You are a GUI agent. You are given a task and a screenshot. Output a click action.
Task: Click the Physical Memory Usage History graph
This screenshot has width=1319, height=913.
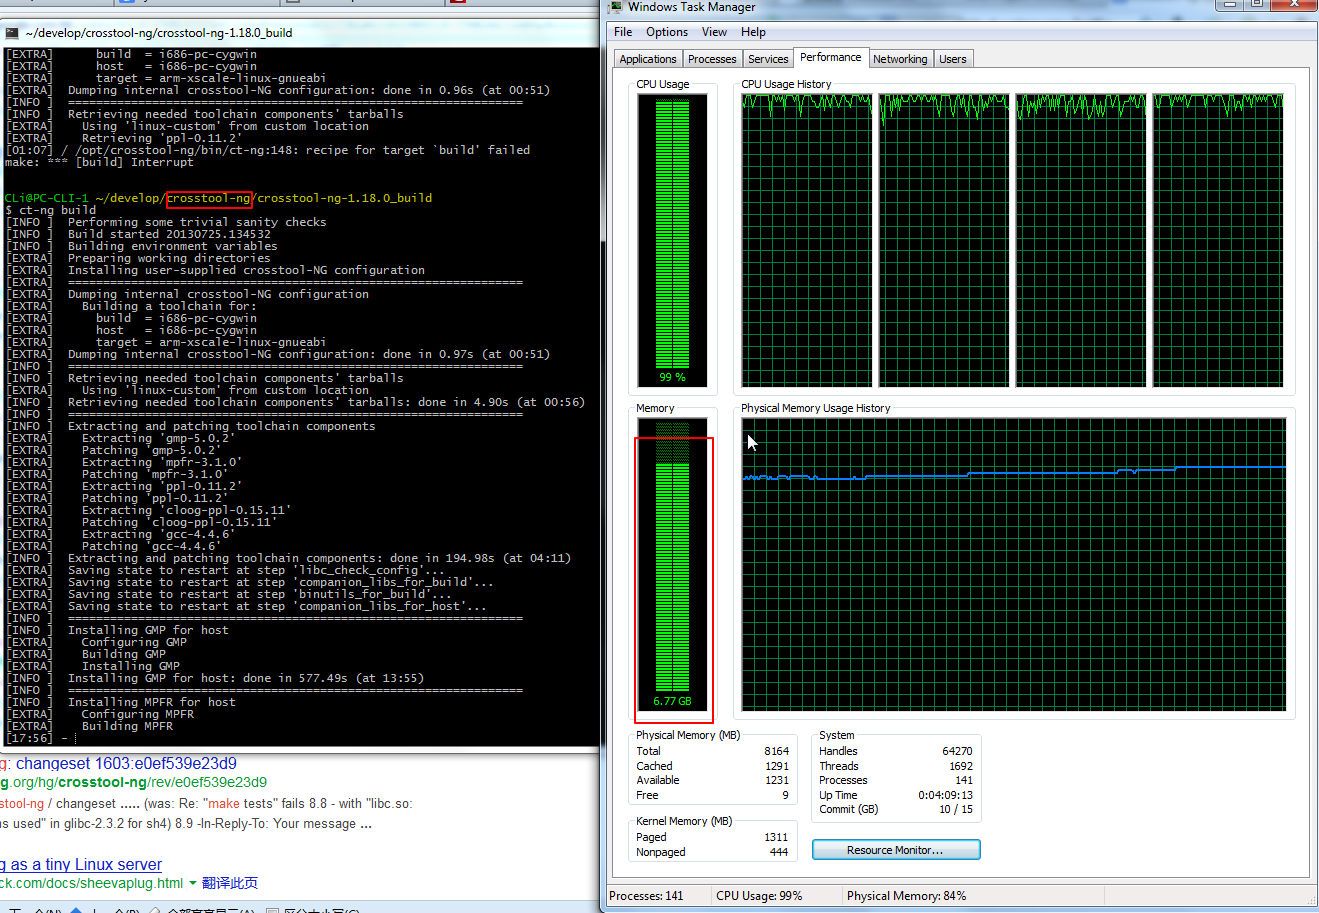click(x=1013, y=565)
